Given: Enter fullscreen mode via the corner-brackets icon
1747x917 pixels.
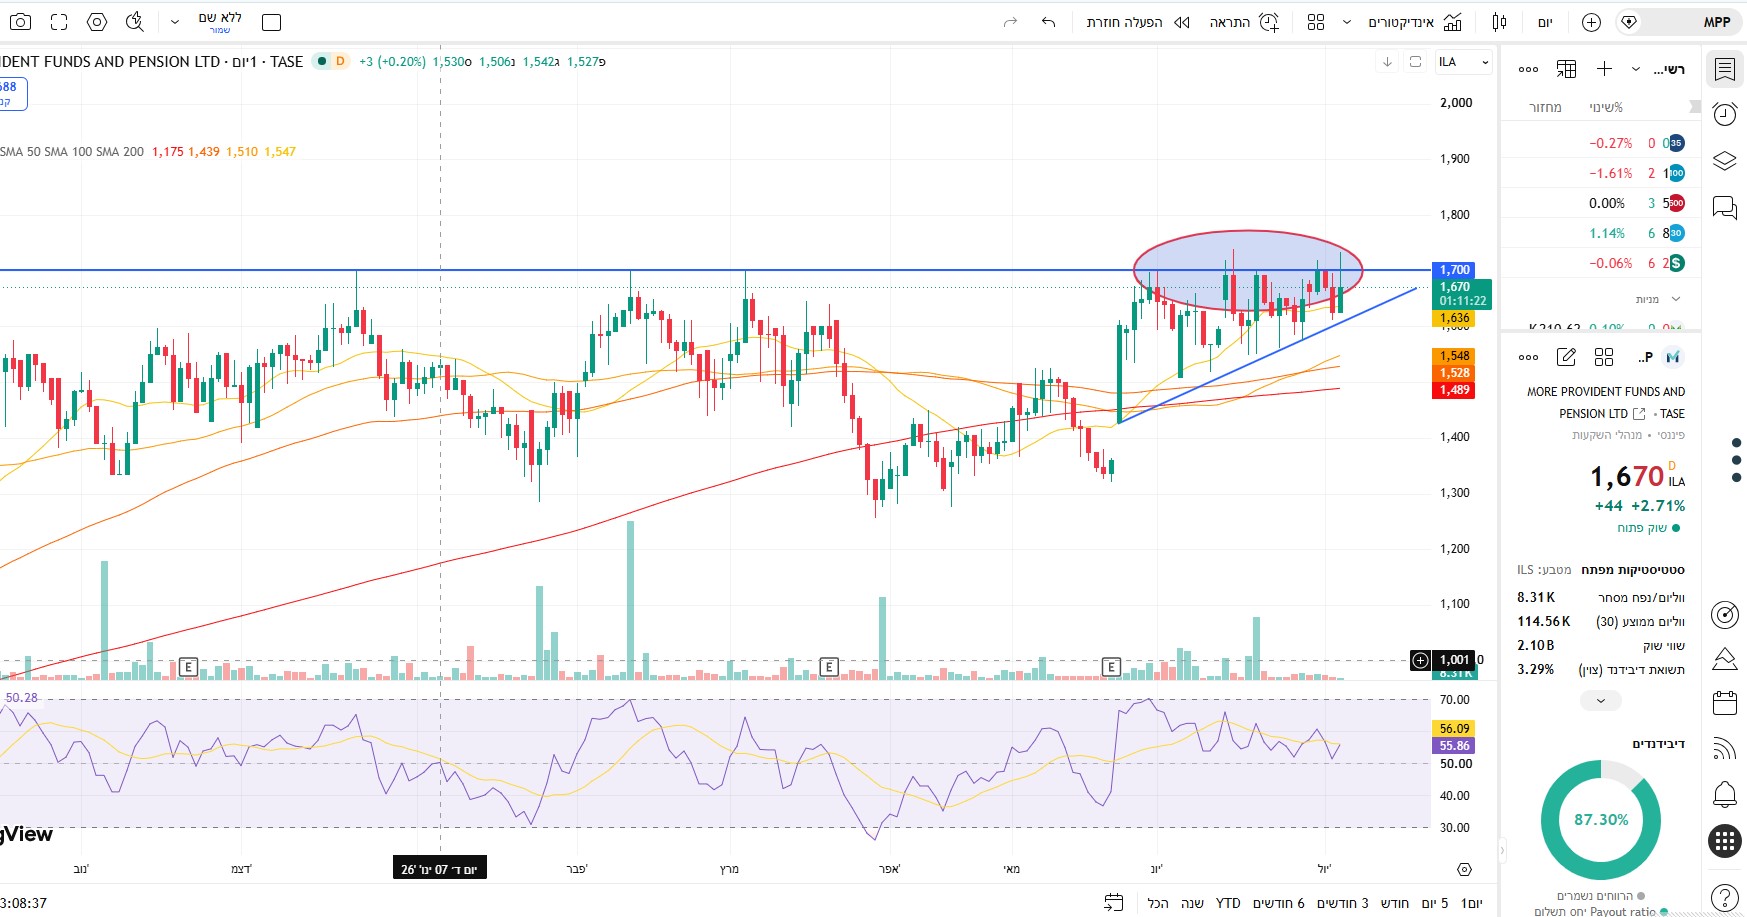Looking at the screenshot, I should pyautogui.click(x=59, y=21).
